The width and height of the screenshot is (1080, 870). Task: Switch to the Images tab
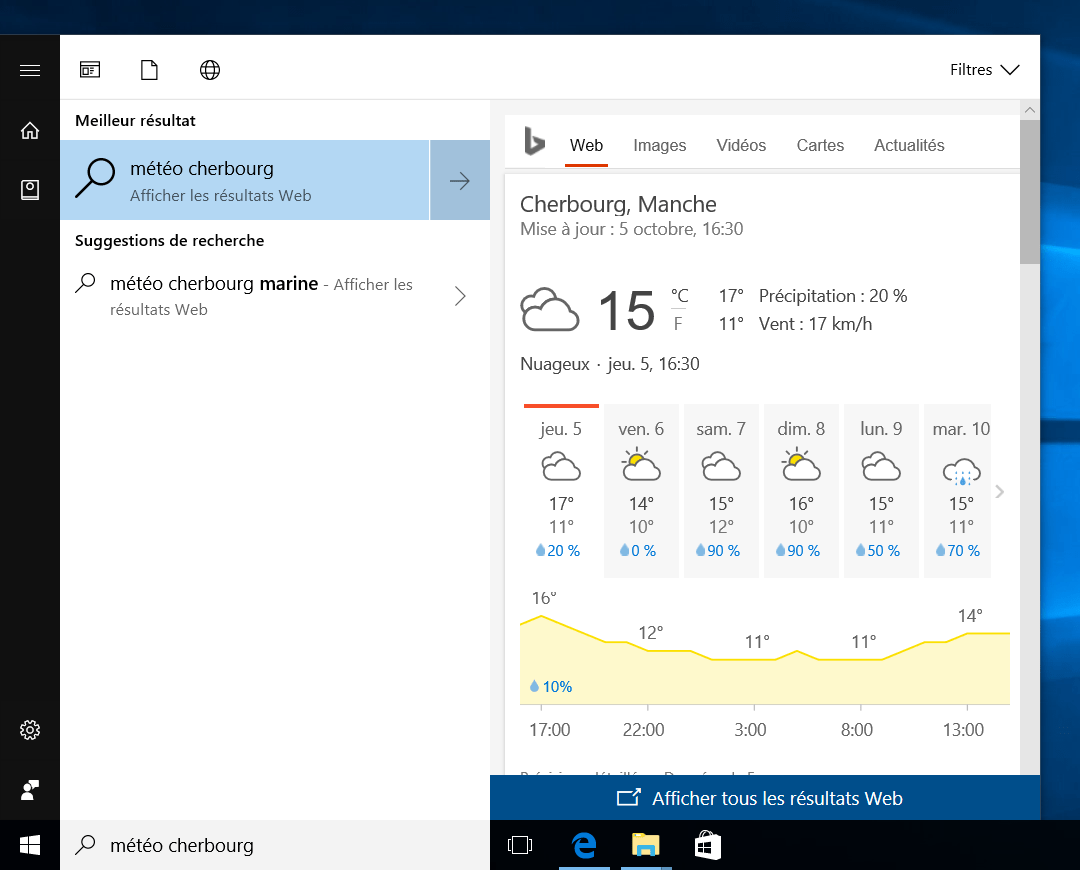pyautogui.click(x=660, y=145)
